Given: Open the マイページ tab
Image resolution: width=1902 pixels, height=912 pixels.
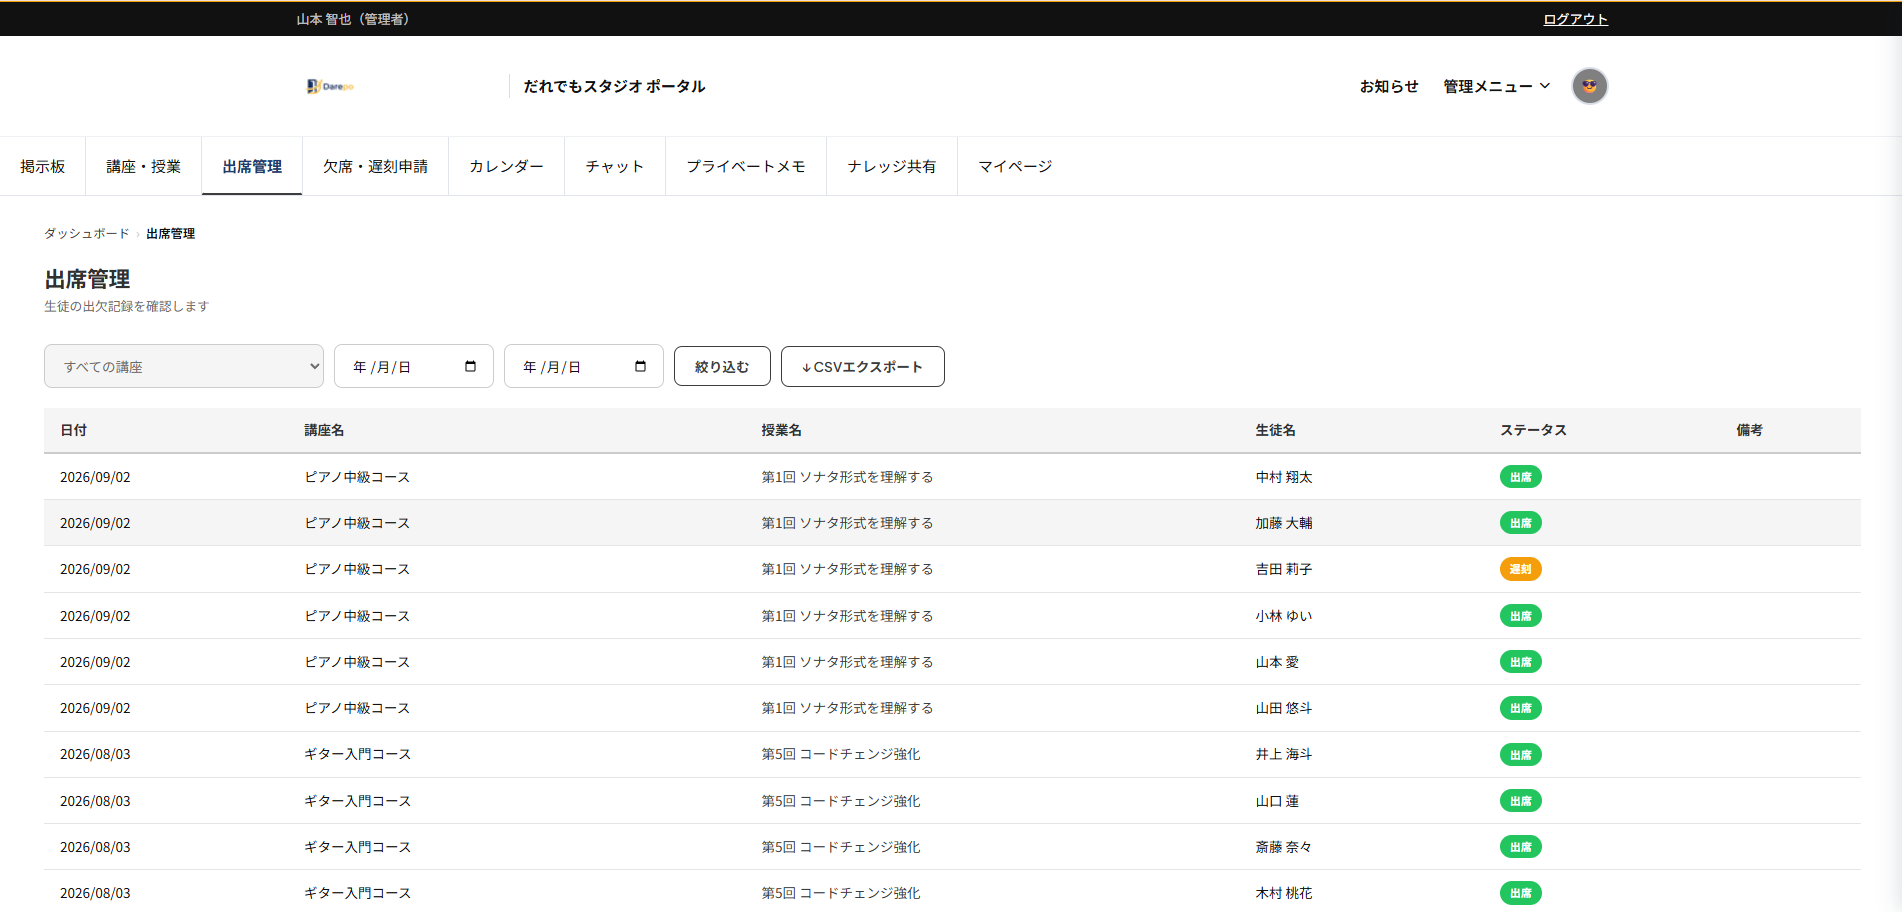Looking at the screenshot, I should (x=1015, y=166).
